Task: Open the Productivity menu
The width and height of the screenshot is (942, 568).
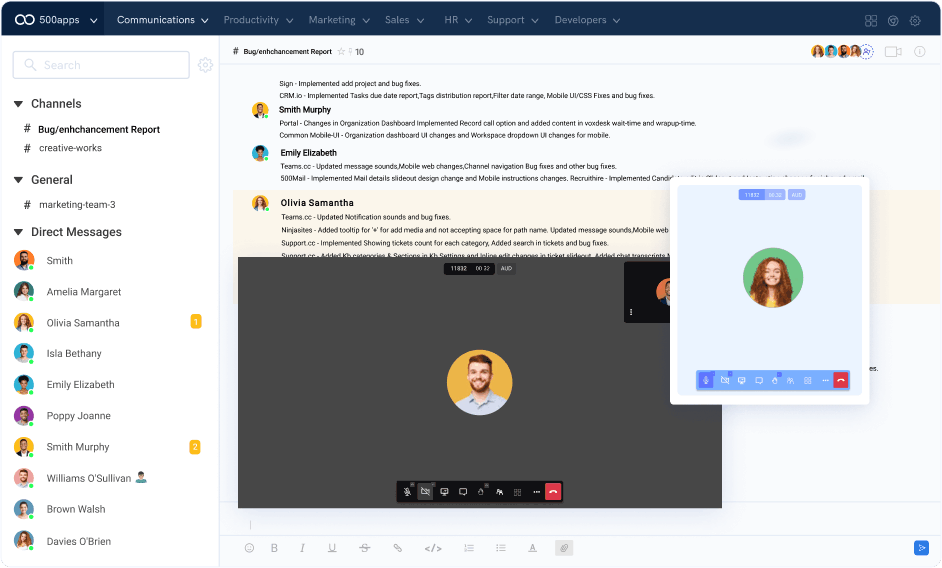Action: click(x=258, y=20)
